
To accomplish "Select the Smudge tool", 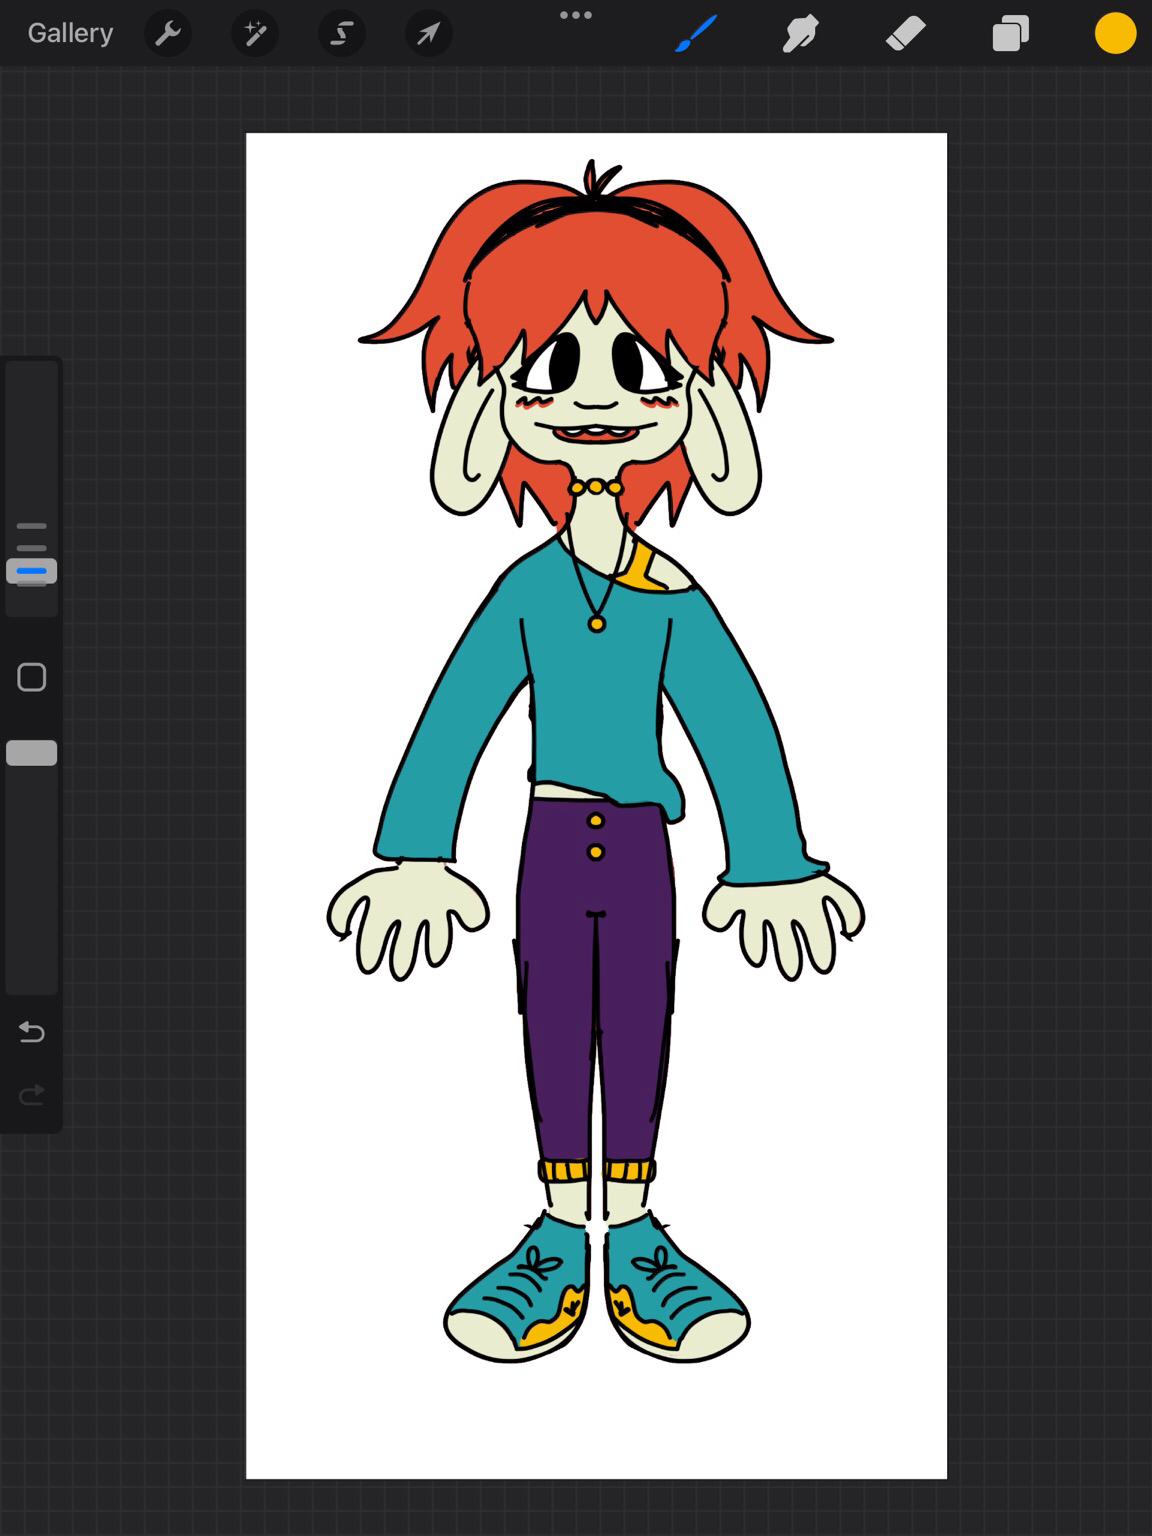I will click(801, 34).
